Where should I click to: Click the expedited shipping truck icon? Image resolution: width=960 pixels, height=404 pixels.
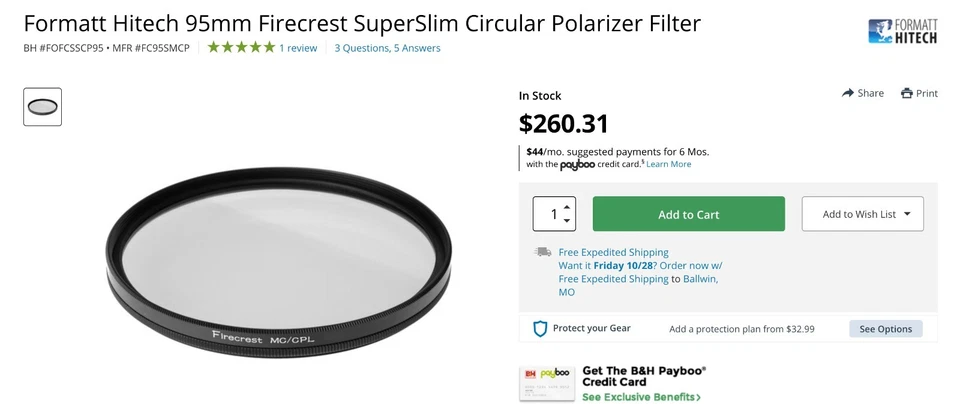[x=543, y=252]
